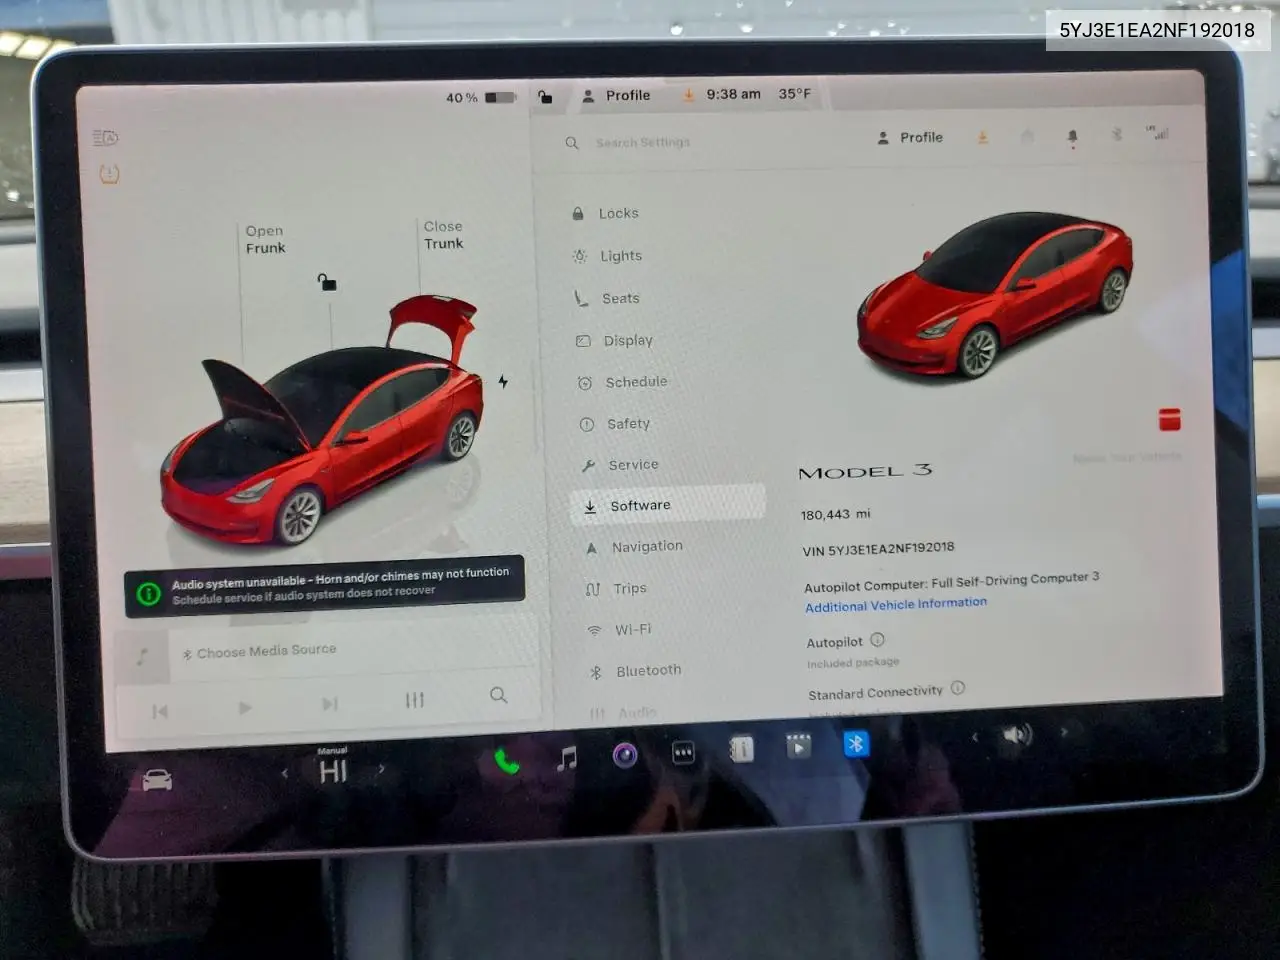Close the Trunk

443,235
